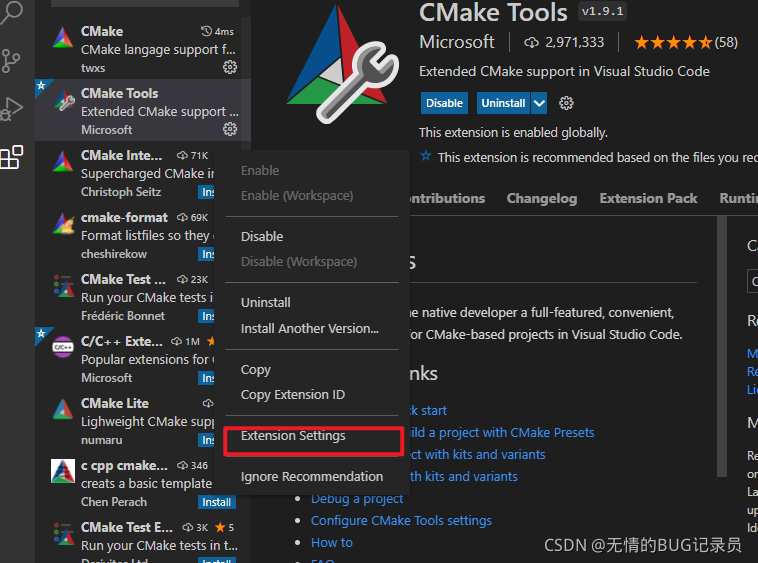Click the download count cloud icon 2,971,333
This screenshot has width=758, height=563.
pyautogui.click(x=531, y=43)
